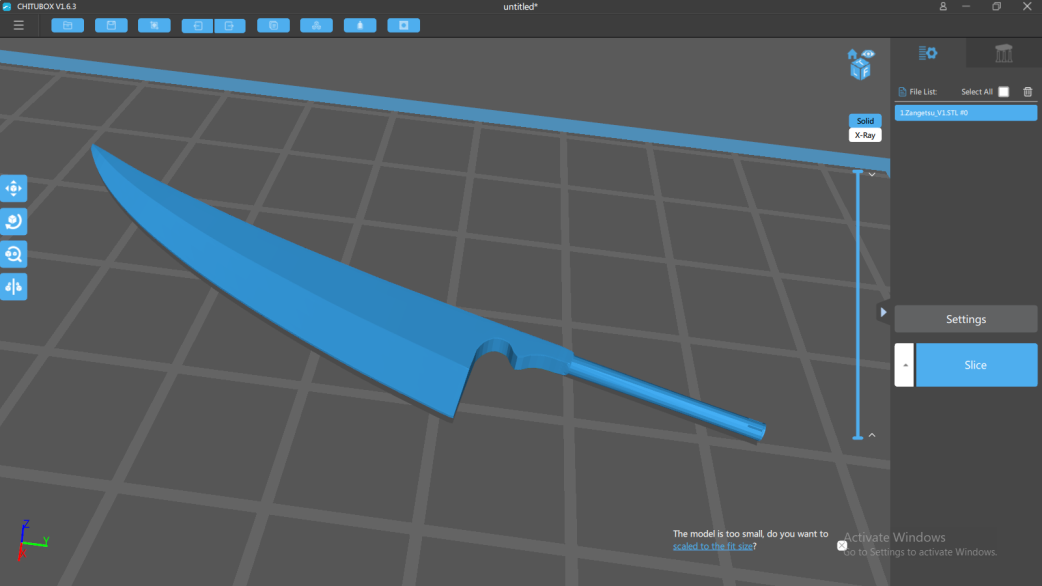Open the hamburger main menu
This screenshot has width=1042, height=586.
tap(19, 25)
